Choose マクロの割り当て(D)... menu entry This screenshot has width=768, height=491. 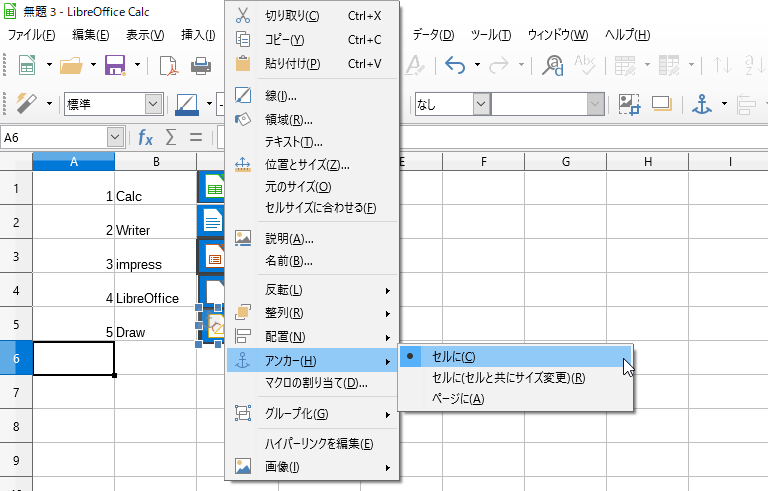pos(312,383)
